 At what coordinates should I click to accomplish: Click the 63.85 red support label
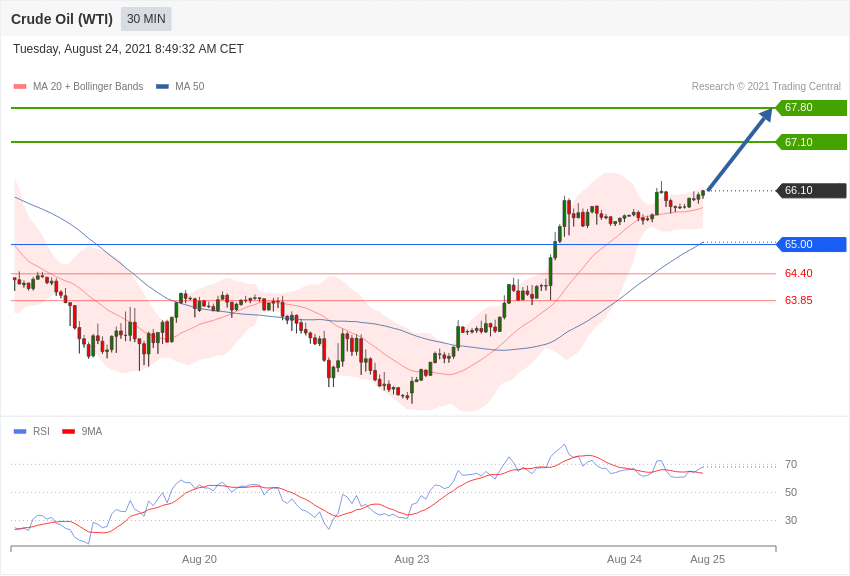[799, 300]
